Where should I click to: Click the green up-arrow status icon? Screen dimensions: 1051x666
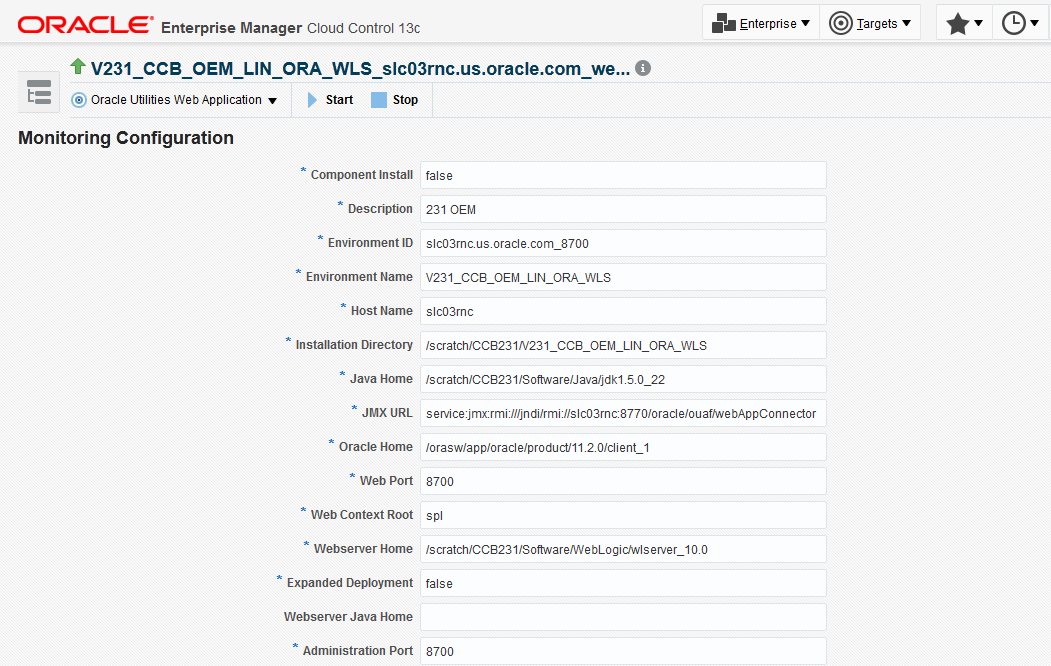click(77, 68)
